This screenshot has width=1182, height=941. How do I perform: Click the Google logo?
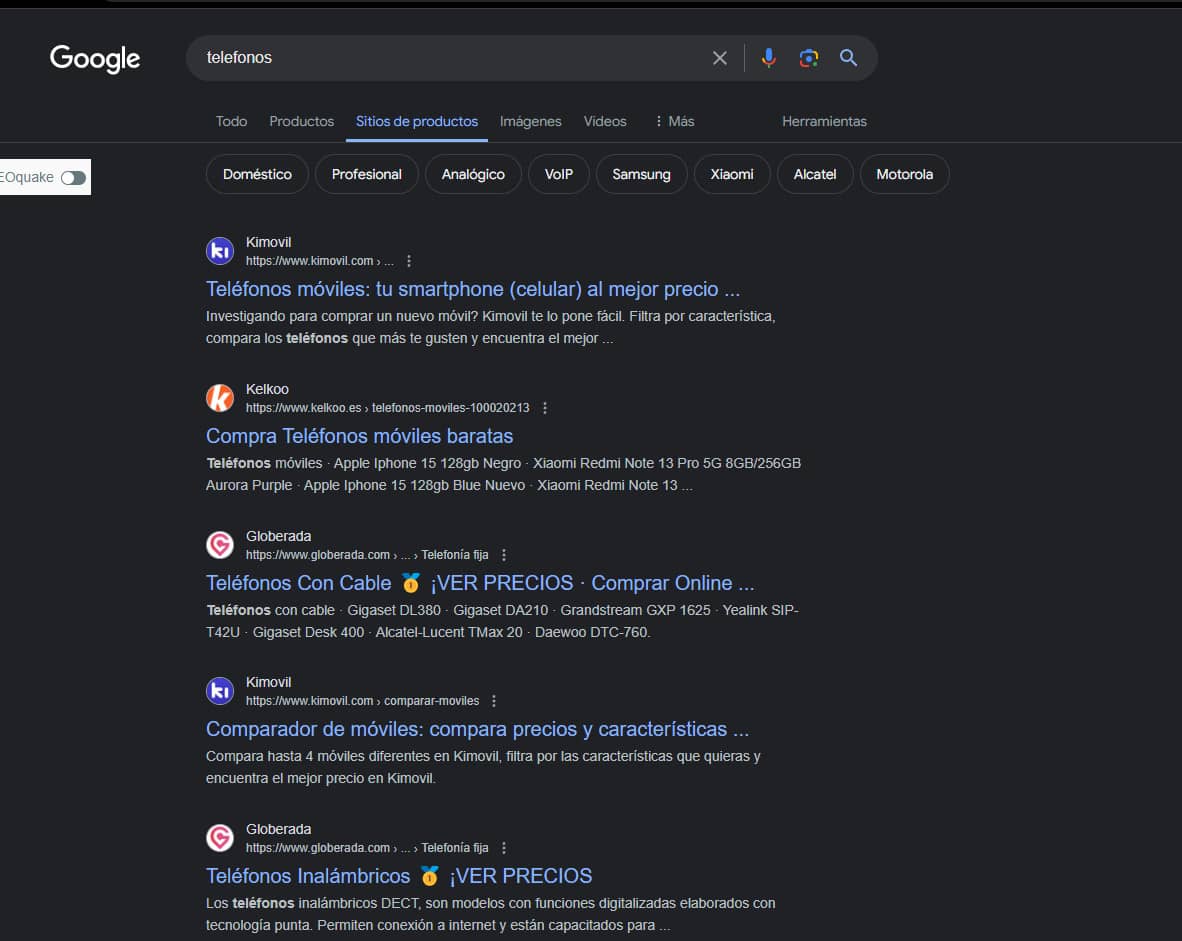[x=95, y=58]
